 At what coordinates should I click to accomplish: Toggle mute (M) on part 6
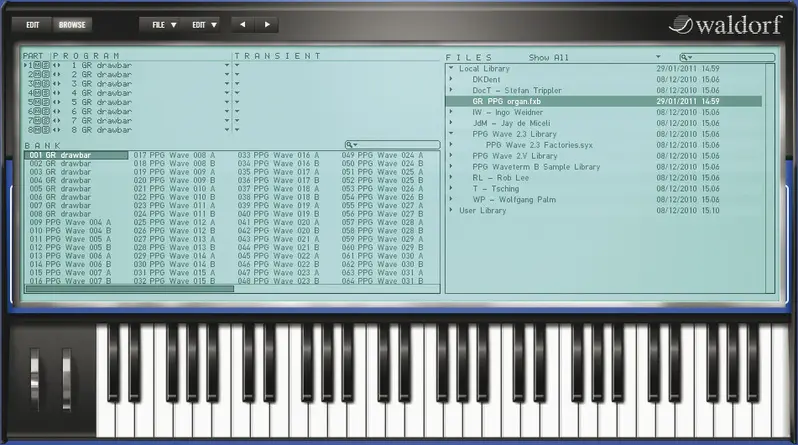point(37,111)
